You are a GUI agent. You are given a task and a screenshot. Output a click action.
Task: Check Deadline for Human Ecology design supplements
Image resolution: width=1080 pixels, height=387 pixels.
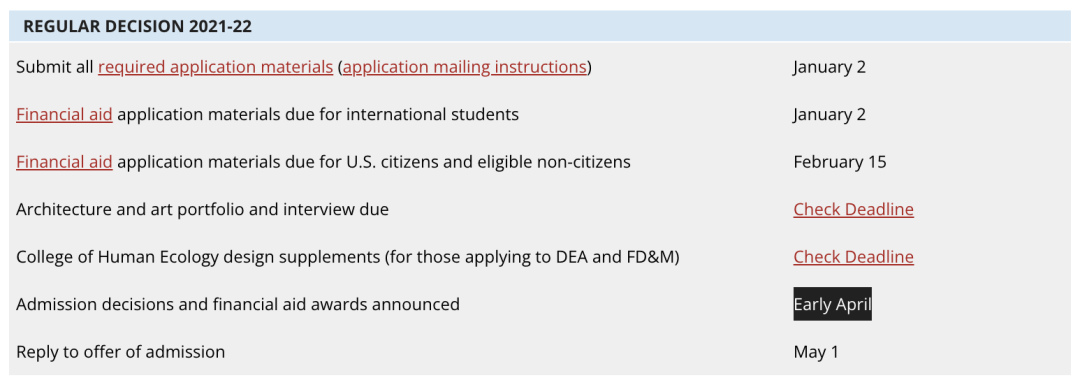853,257
